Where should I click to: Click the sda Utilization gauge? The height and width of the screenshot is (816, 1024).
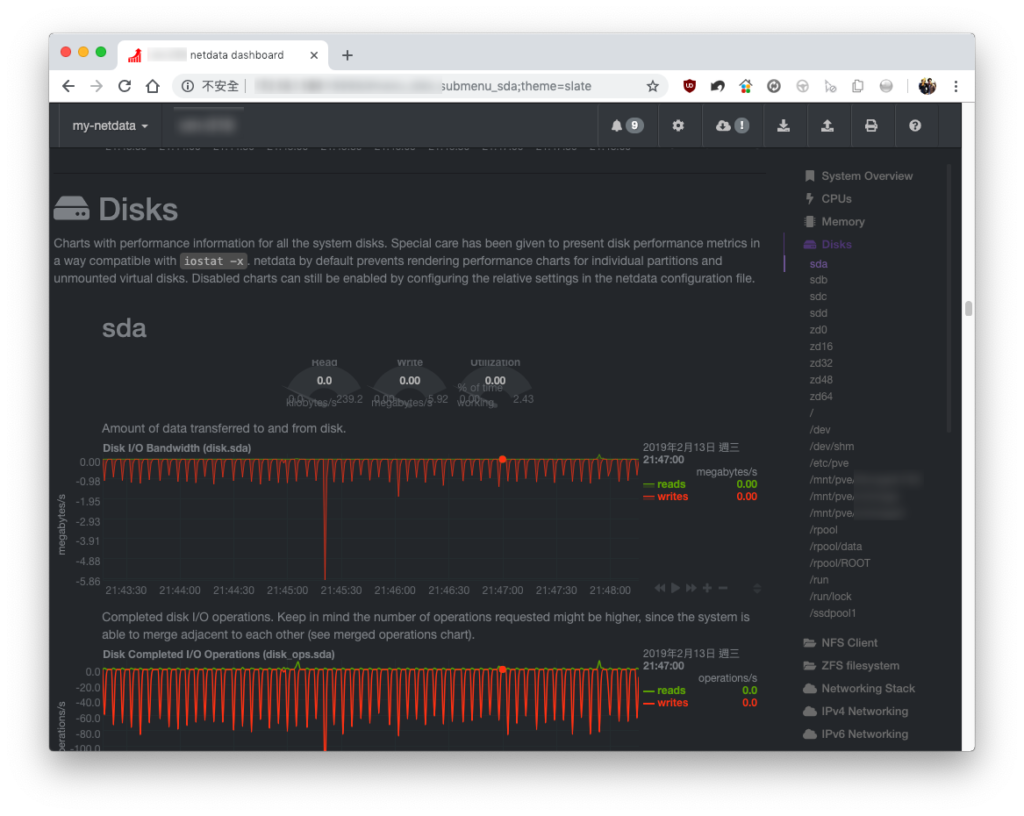click(494, 384)
